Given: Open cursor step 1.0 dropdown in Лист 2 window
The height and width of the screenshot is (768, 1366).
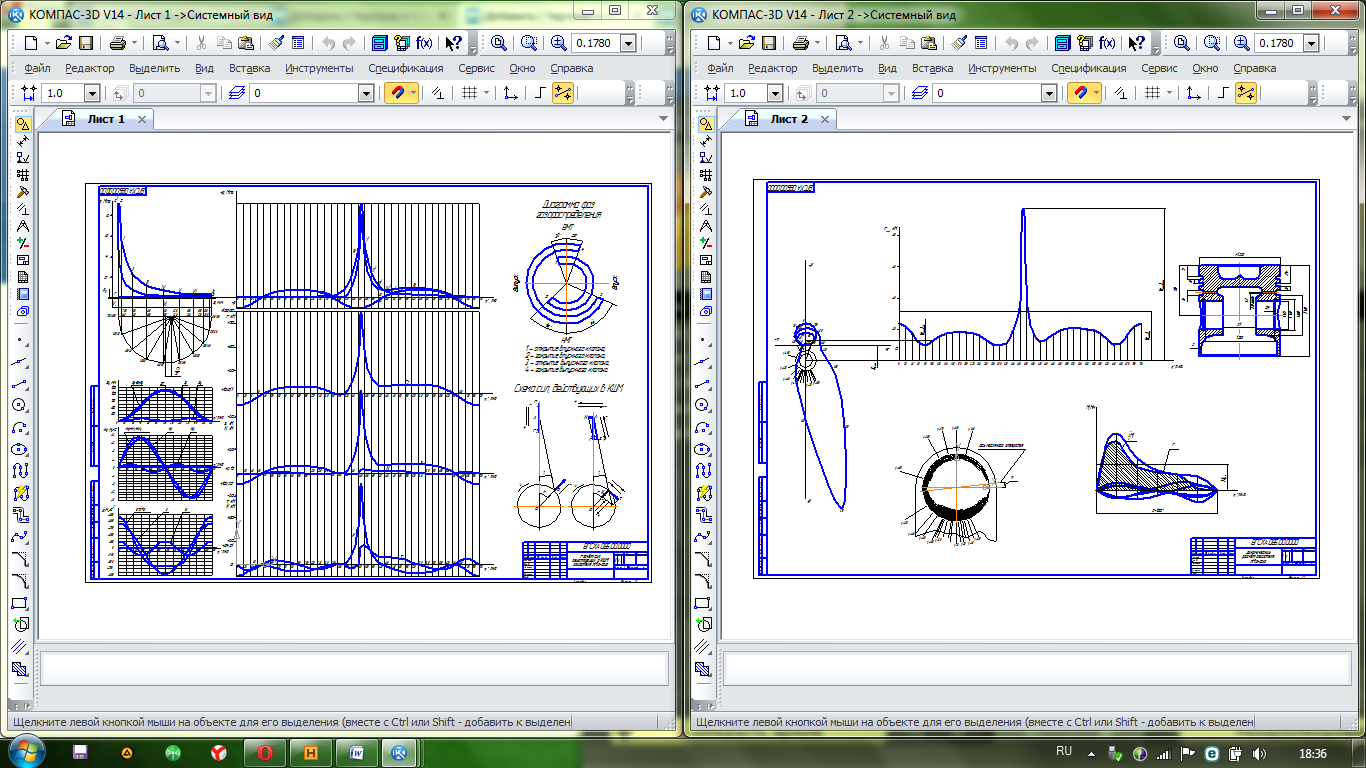Looking at the screenshot, I should coord(776,92).
